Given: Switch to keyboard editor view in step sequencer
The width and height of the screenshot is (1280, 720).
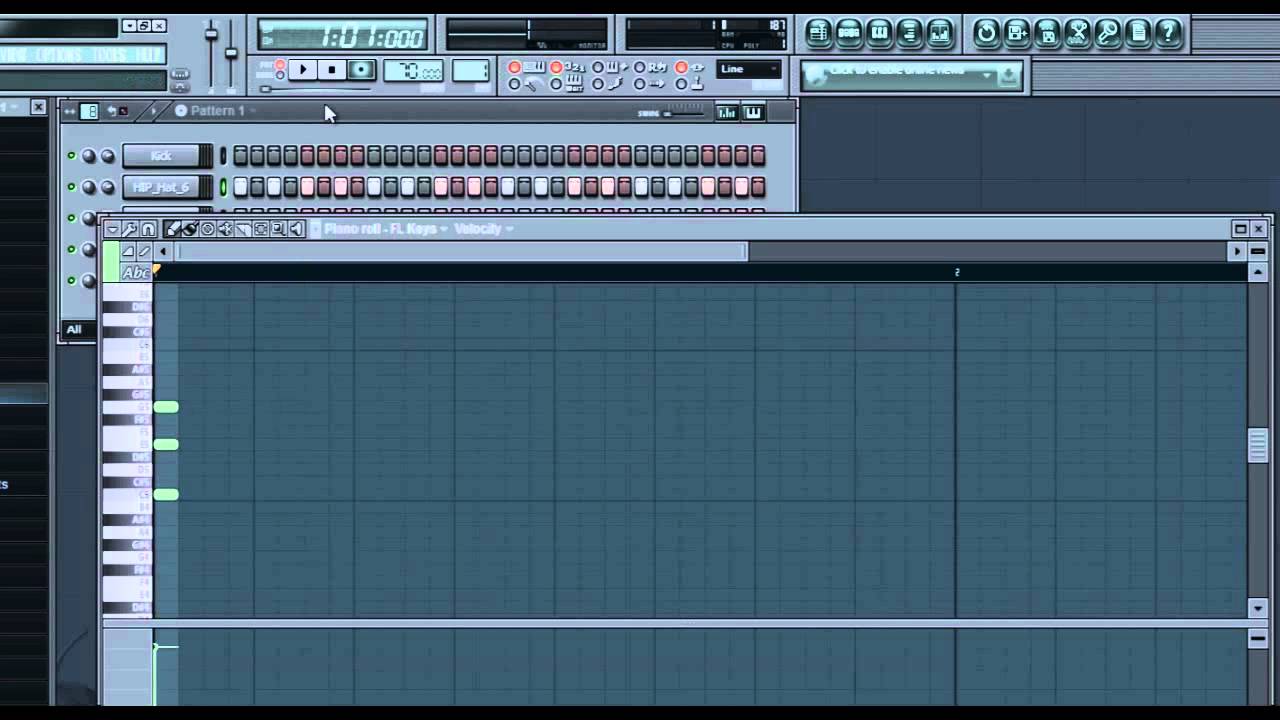Looking at the screenshot, I should coord(753,112).
